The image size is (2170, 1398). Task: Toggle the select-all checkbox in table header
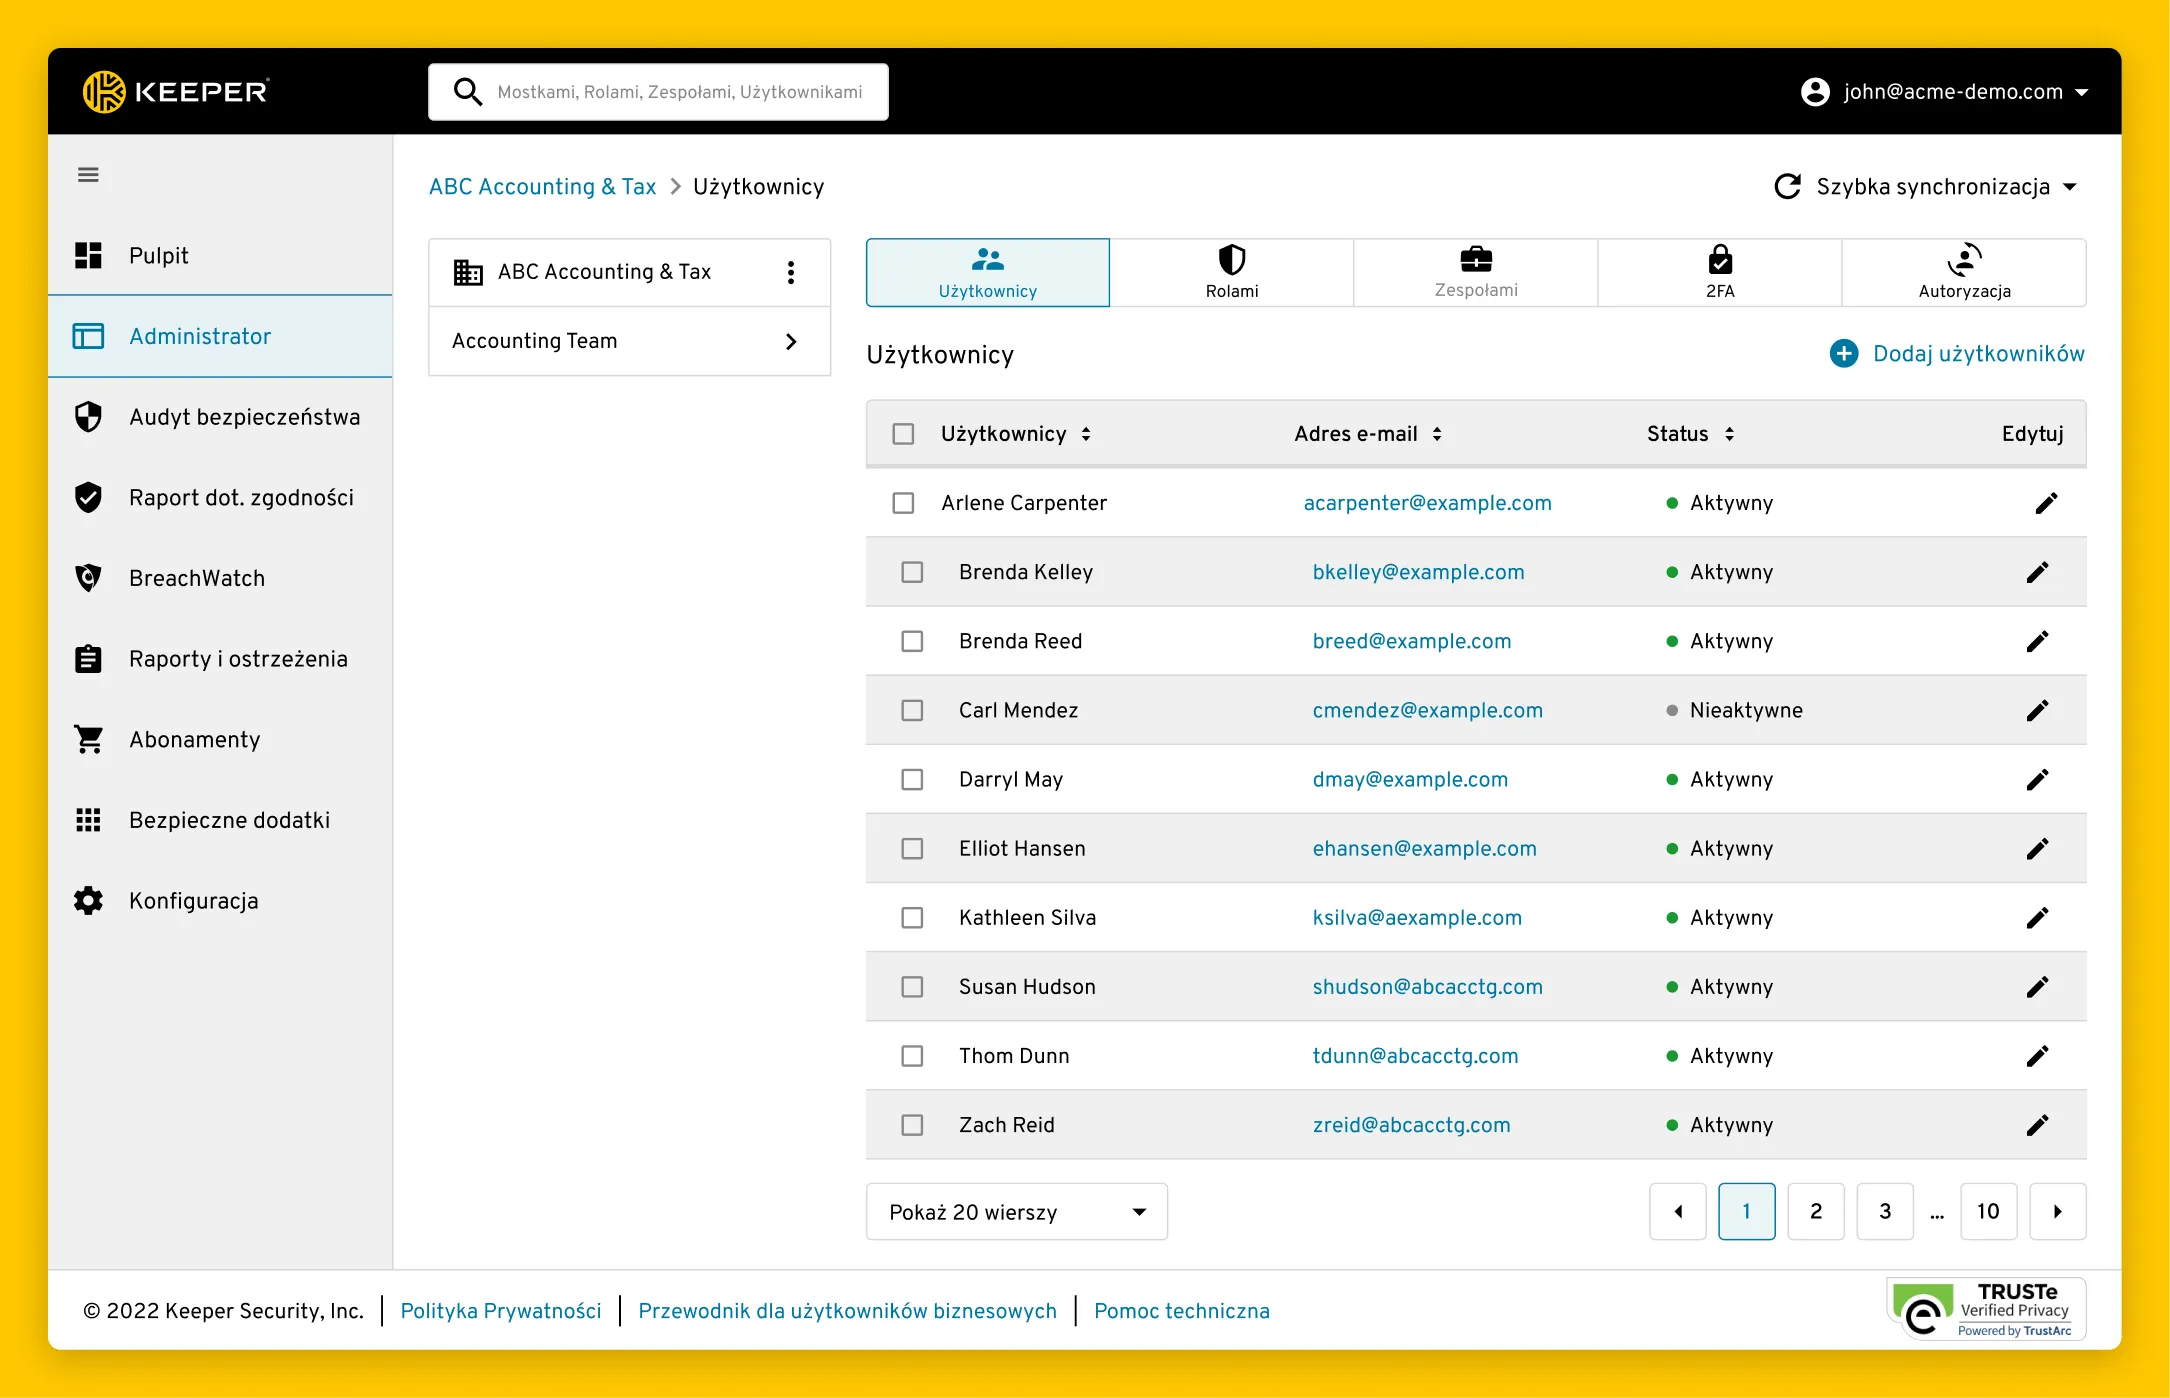click(x=902, y=433)
